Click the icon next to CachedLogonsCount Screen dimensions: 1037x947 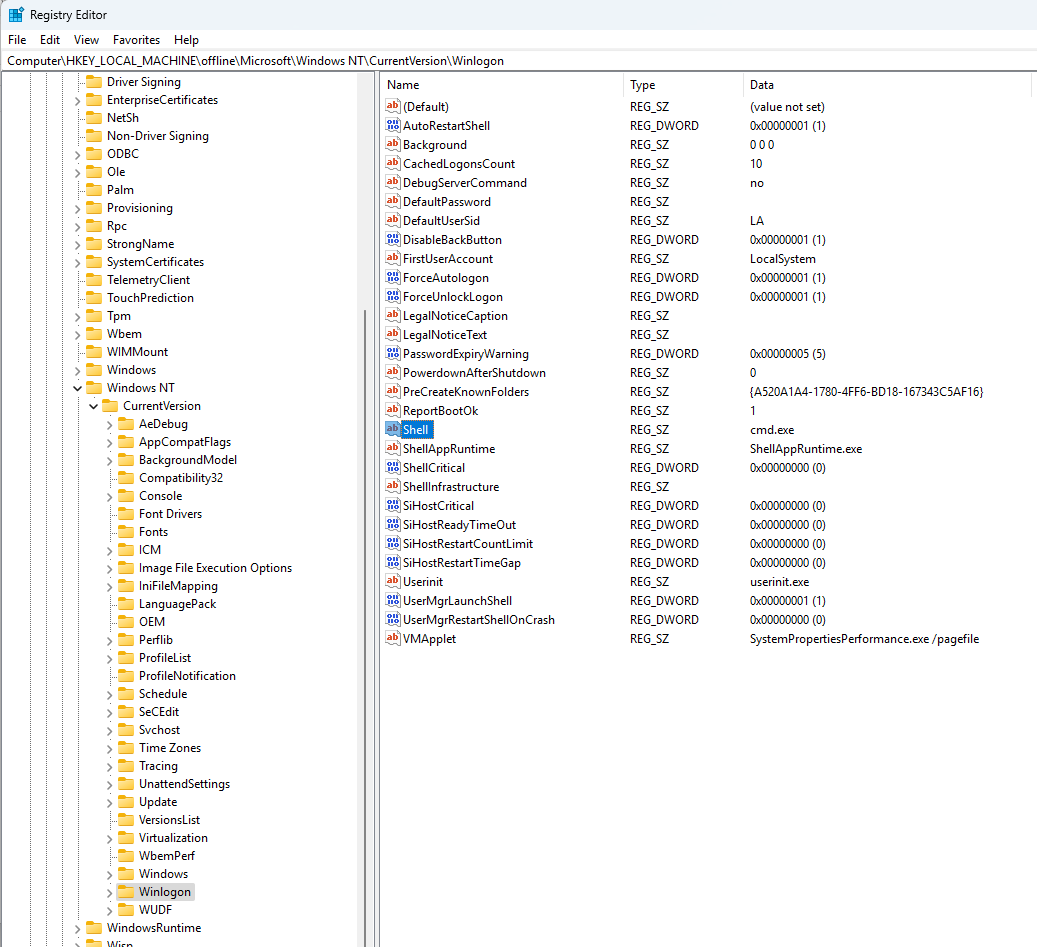click(393, 163)
